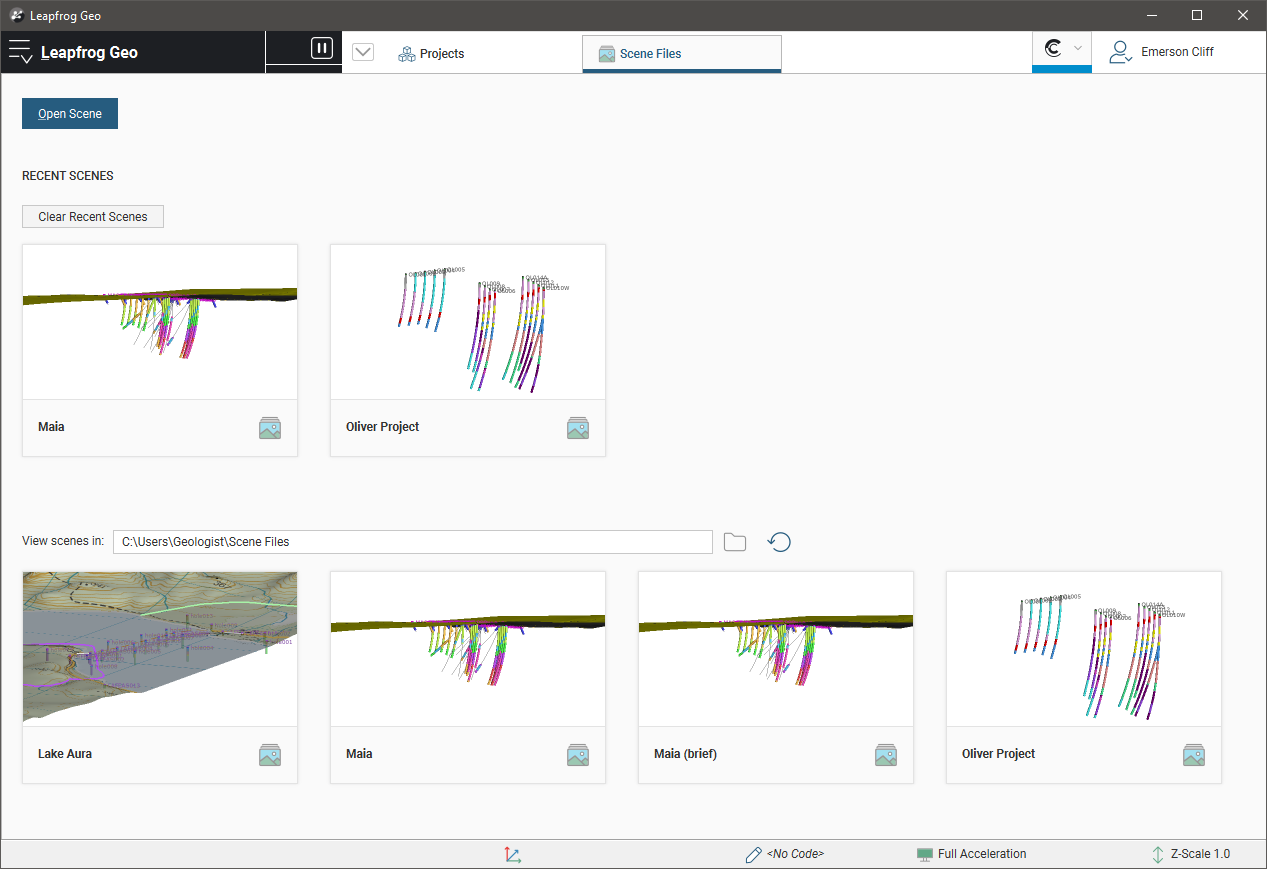The width and height of the screenshot is (1267, 869).
Task: Click the Z-Scale 1.0 status entry
Action: click(1190, 854)
